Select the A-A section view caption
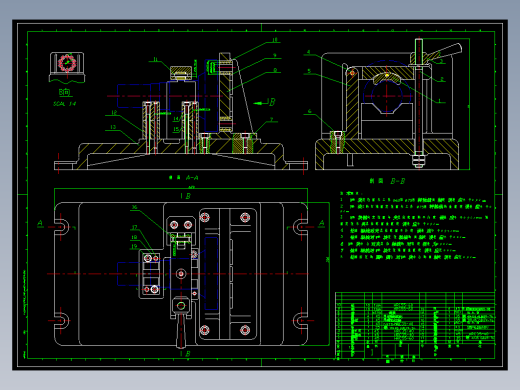 (184, 178)
